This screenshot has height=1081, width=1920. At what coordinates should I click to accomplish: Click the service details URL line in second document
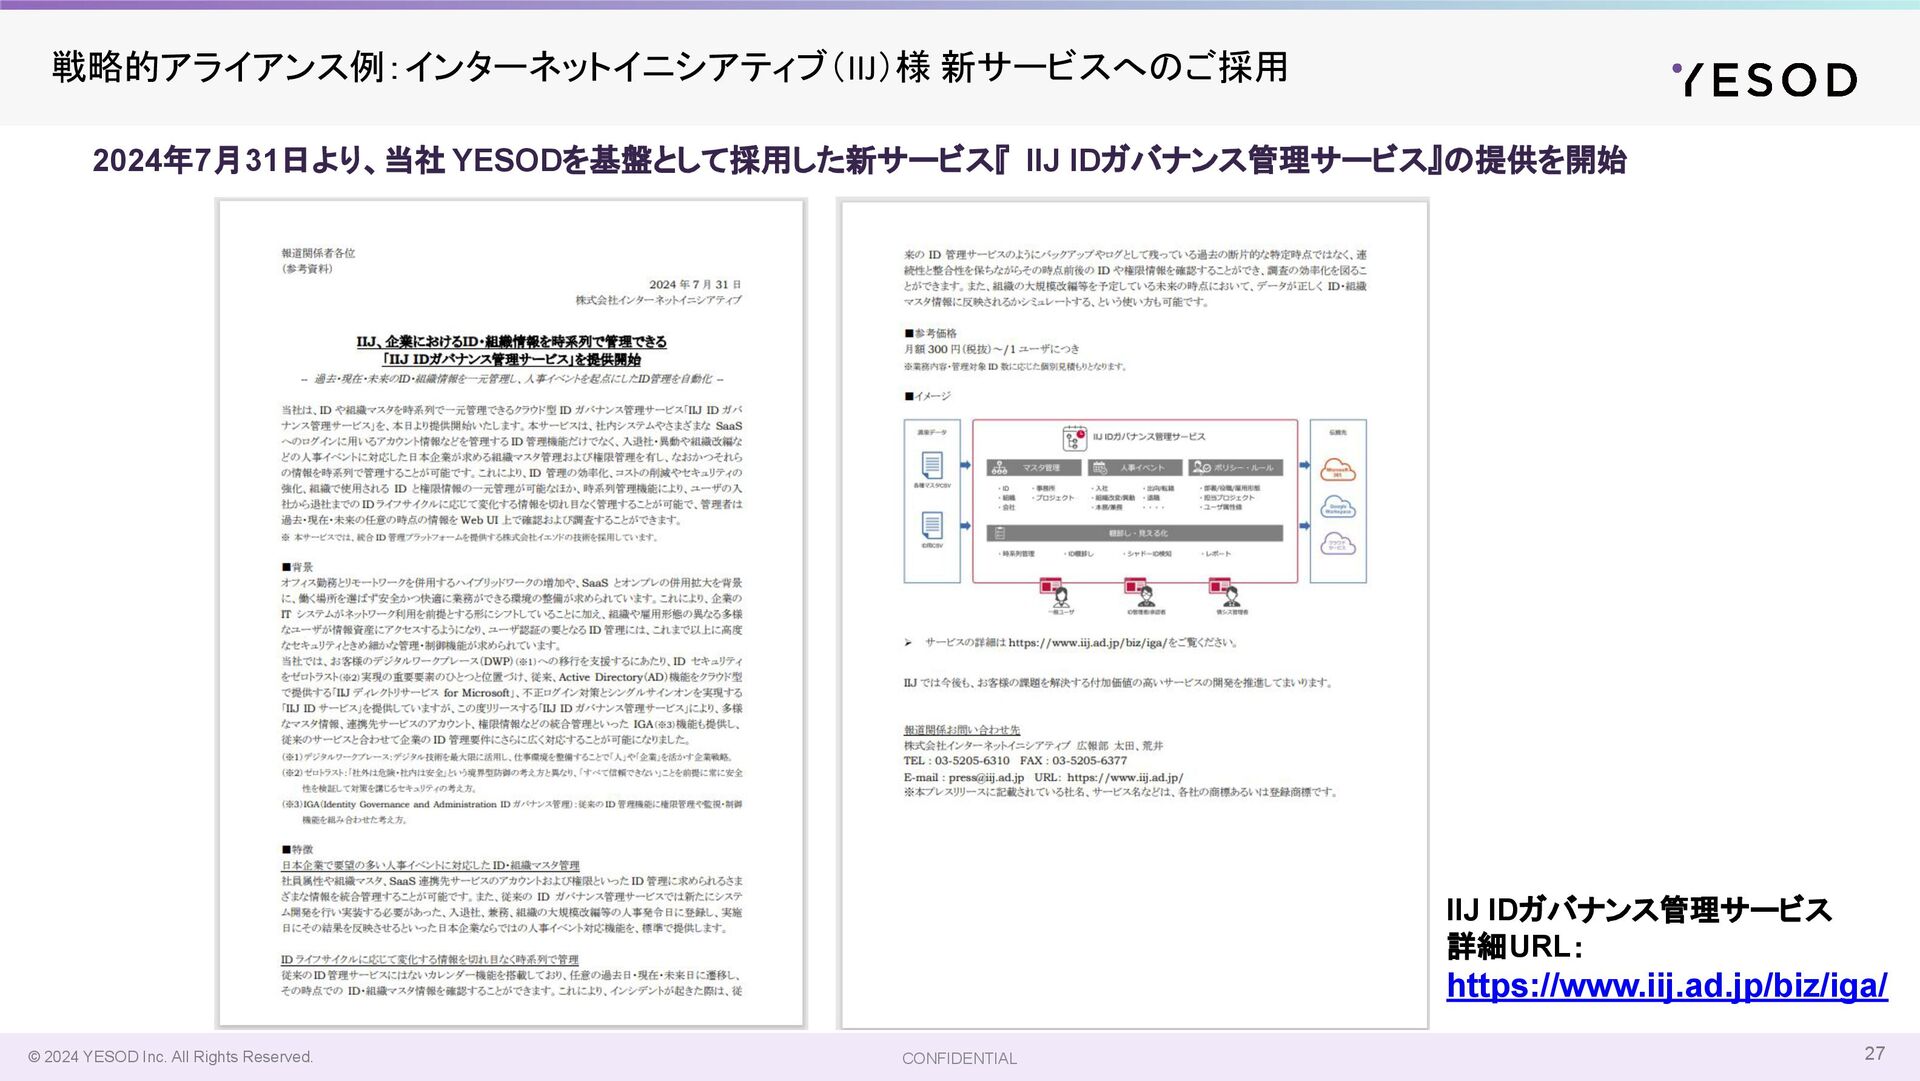coord(1071,643)
